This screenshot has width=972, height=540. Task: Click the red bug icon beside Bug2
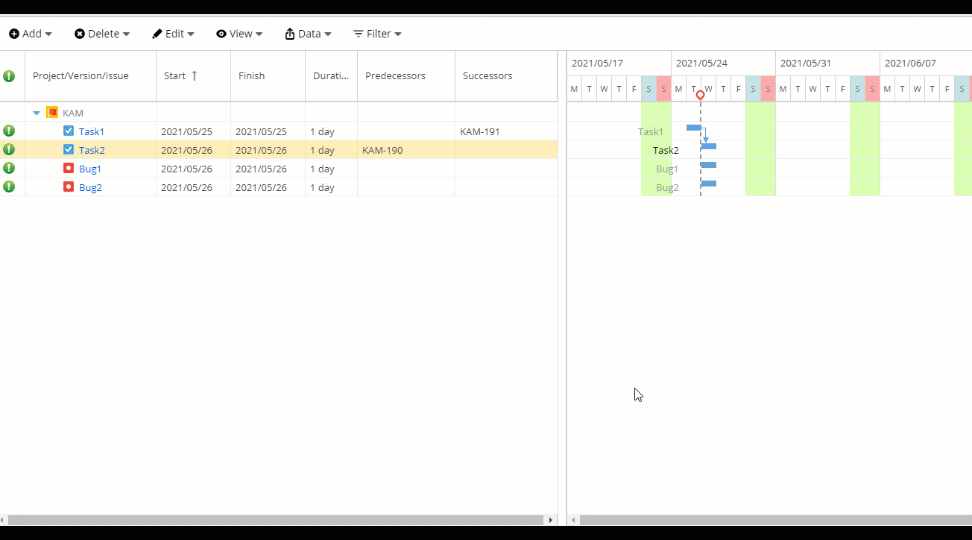click(68, 187)
